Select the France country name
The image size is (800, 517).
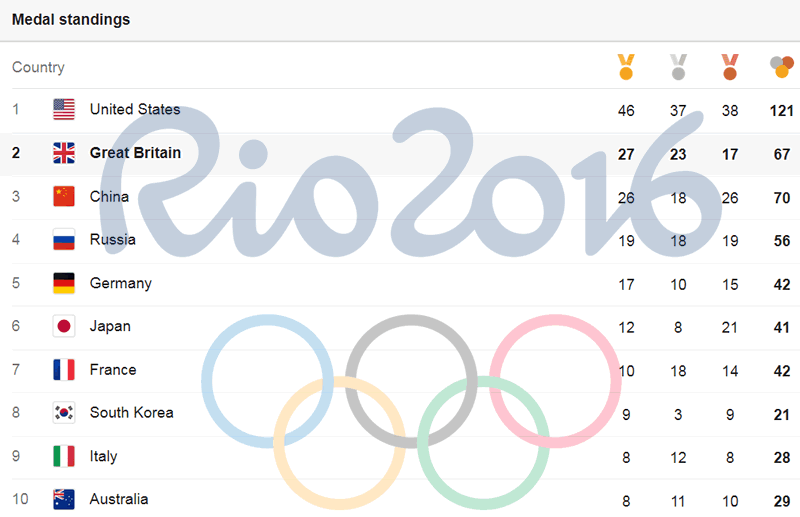(113, 370)
